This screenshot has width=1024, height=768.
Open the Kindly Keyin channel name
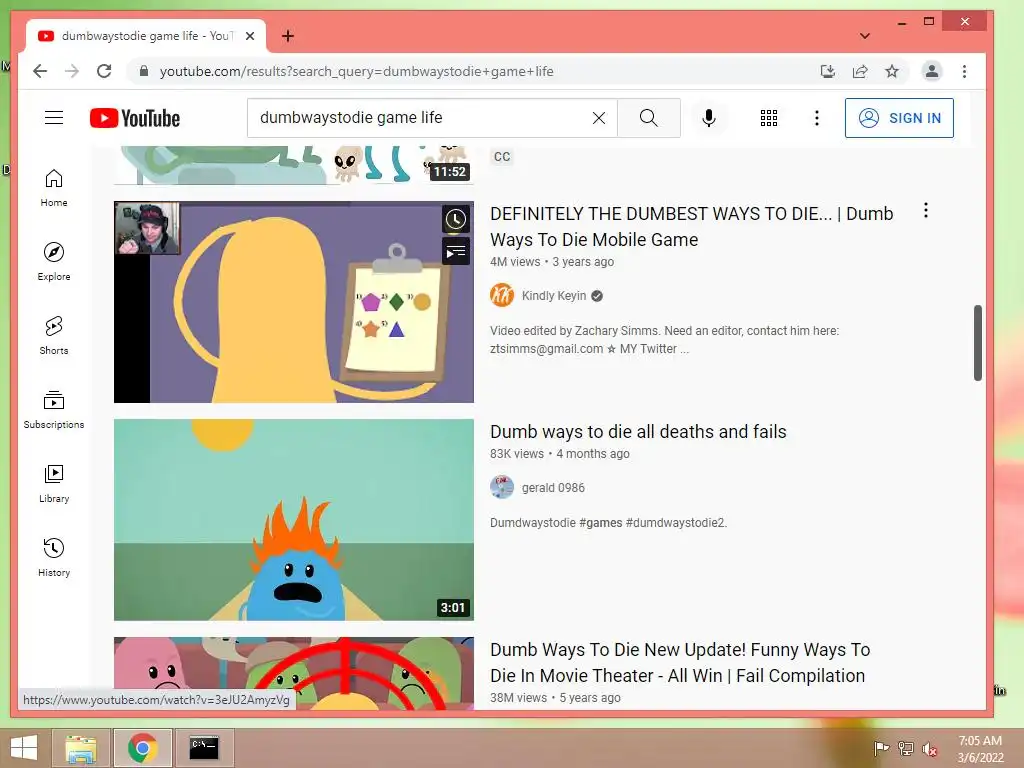554,296
